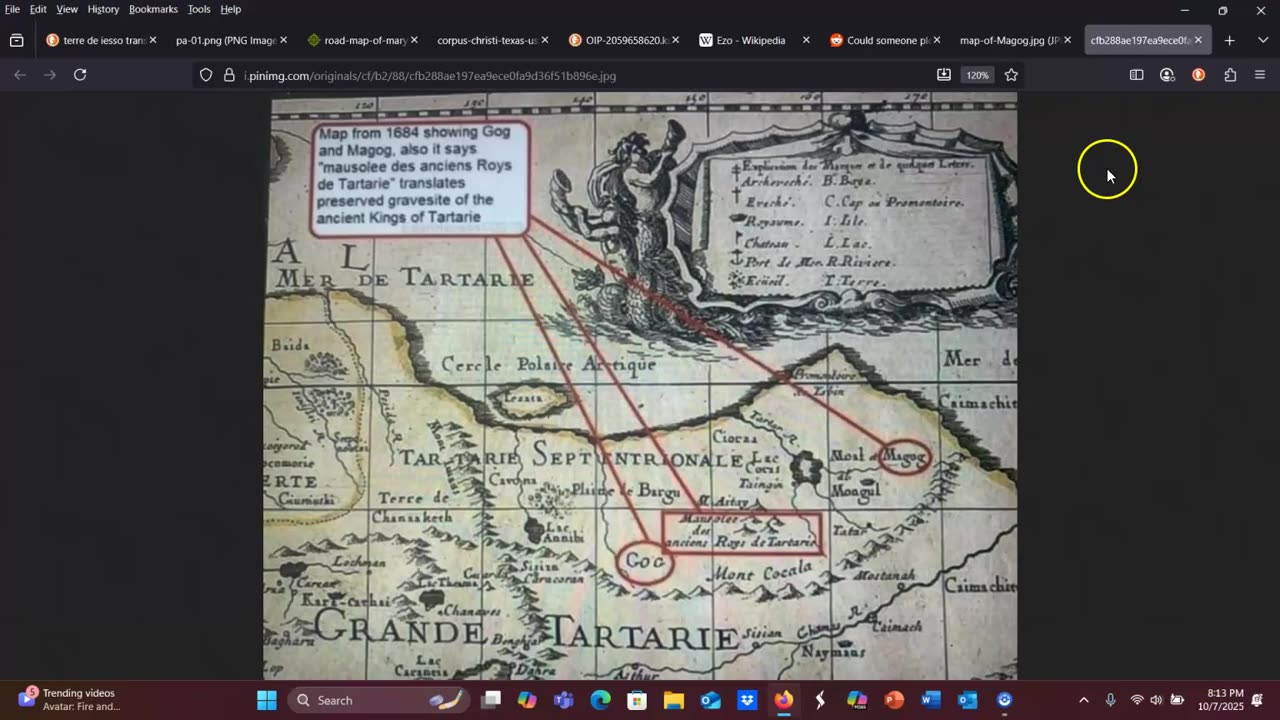Close the road-map-of-mary tab
Viewport: 1280px width, 720px height.
point(414,41)
